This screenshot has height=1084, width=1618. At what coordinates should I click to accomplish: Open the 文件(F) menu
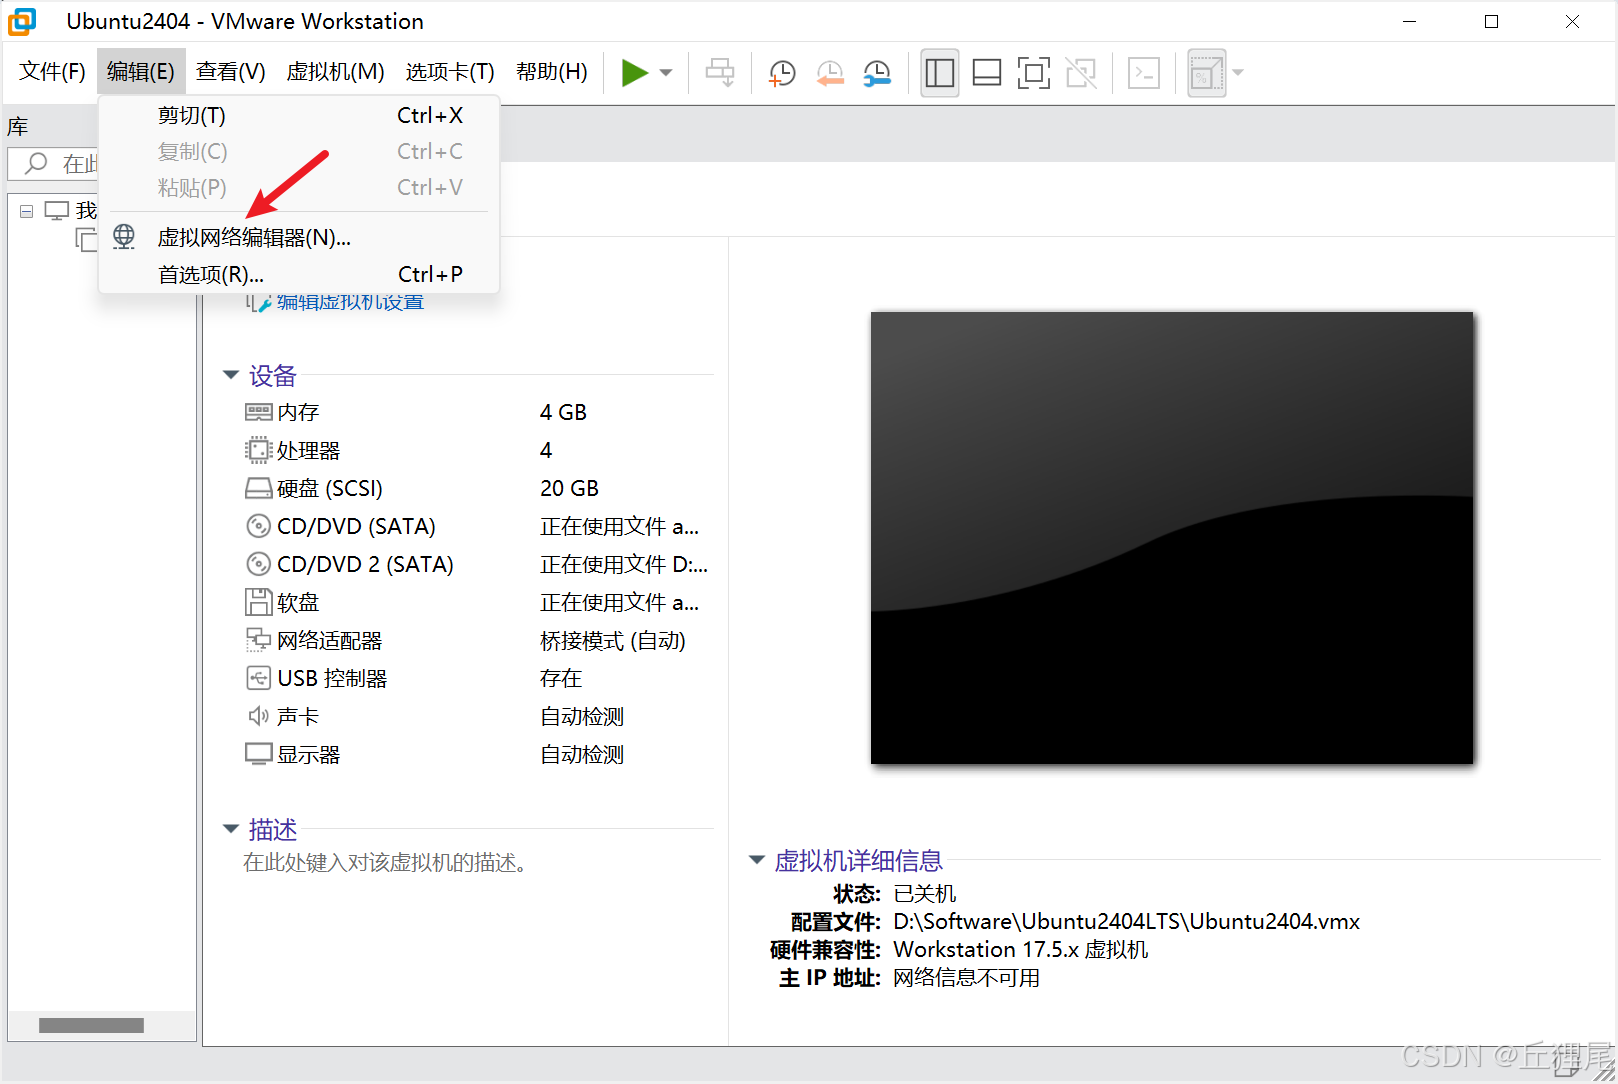click(x=52, y=72)
